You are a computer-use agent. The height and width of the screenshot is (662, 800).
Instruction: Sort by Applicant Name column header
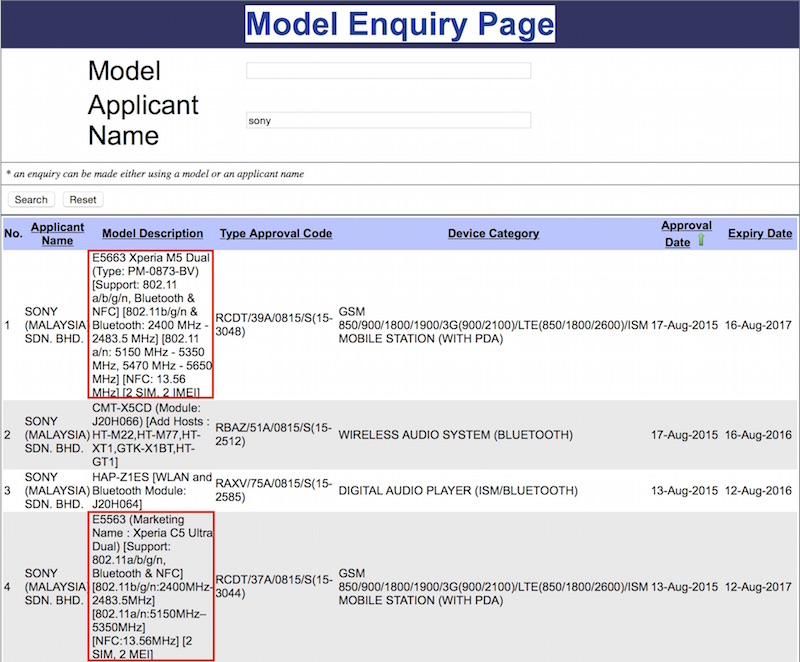[x=57, y=234]
